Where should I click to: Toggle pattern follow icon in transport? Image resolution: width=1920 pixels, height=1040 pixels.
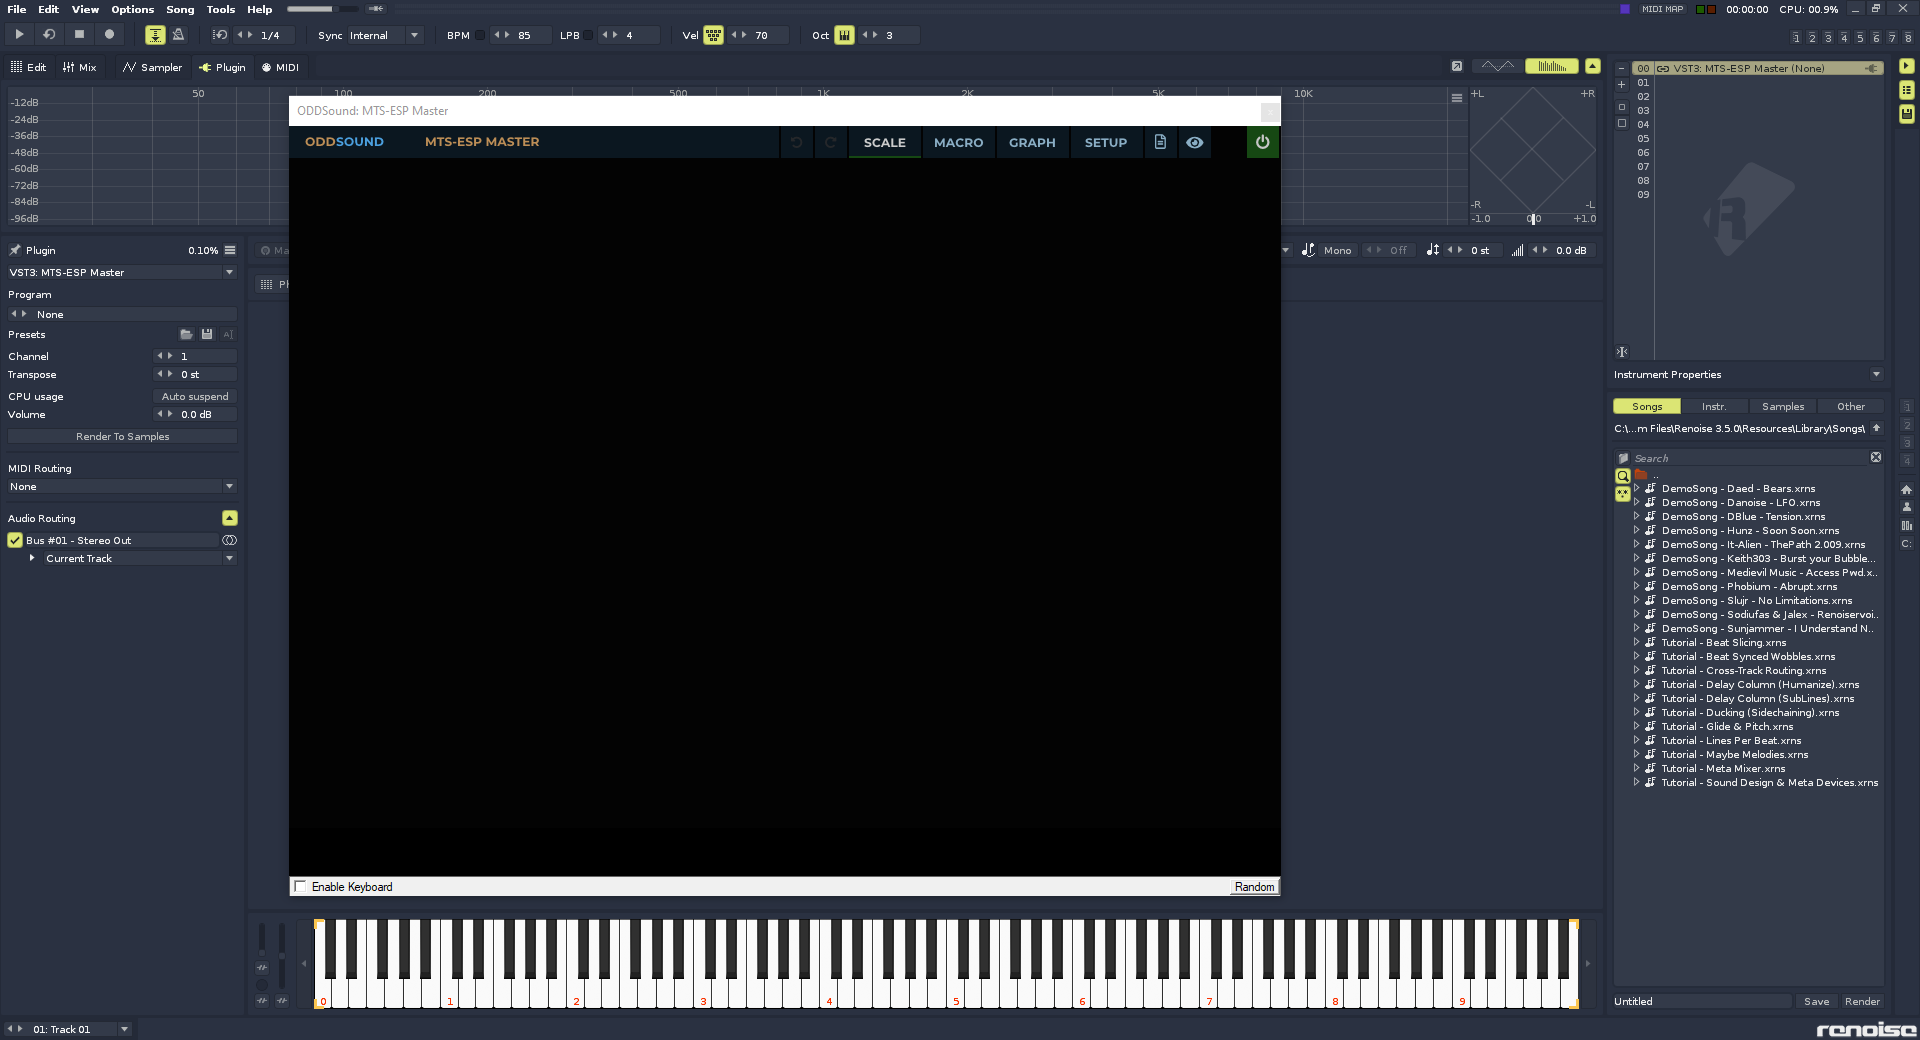(155, 35)
